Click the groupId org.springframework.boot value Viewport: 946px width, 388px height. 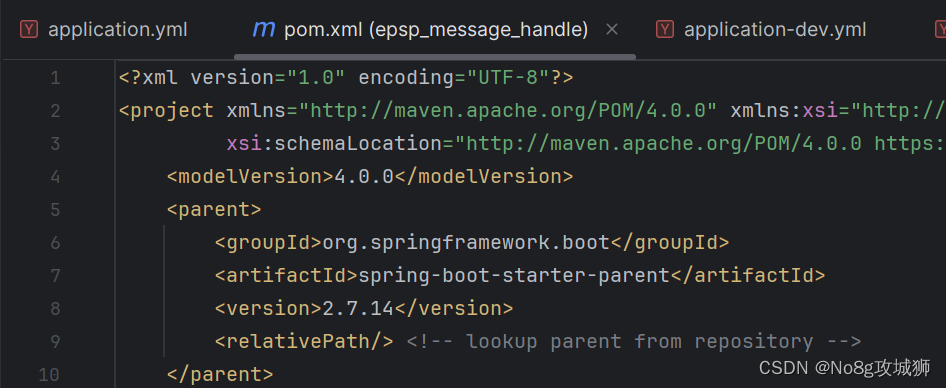tap(466, 243)
